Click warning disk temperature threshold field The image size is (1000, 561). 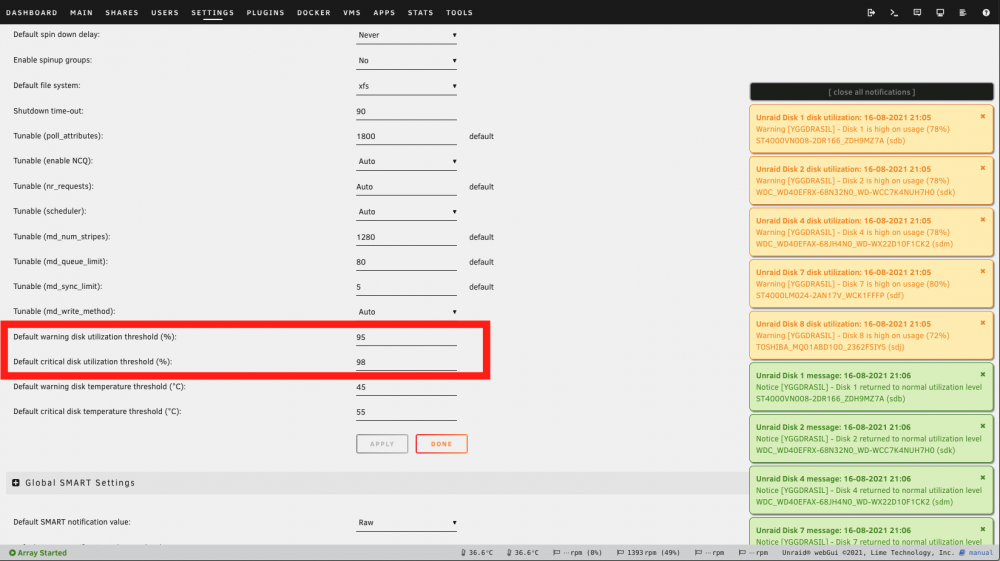(x=406, y=387)
